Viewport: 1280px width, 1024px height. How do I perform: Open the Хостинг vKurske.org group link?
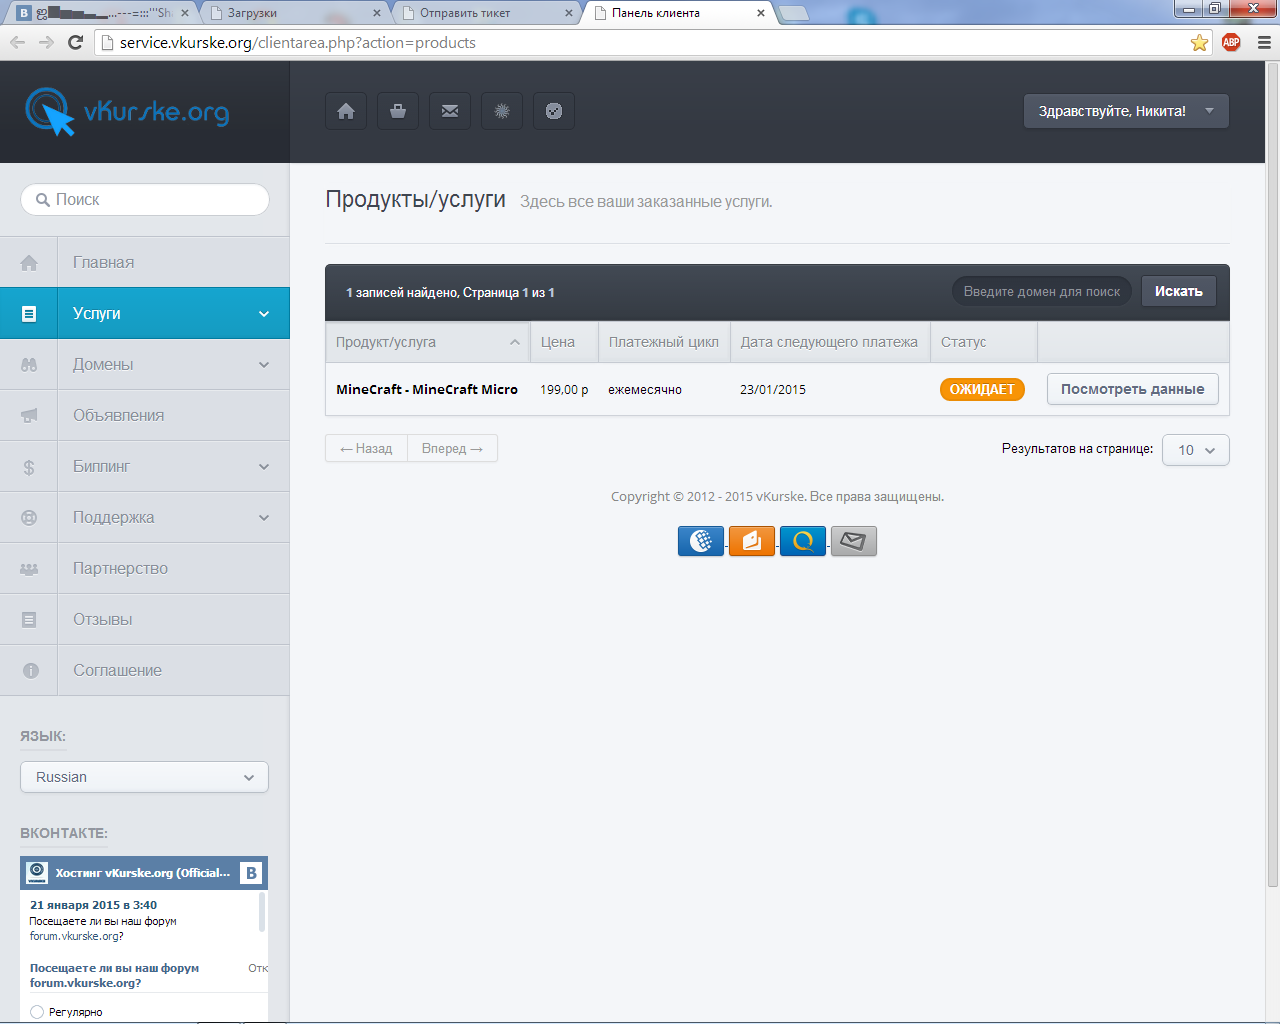(x=143, y=873)
